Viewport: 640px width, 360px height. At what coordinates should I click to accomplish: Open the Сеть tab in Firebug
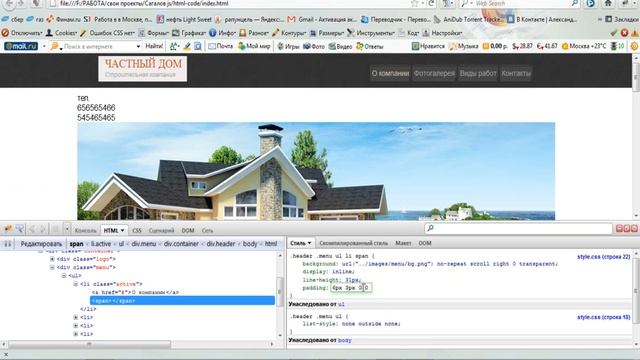tap(207, 231)
